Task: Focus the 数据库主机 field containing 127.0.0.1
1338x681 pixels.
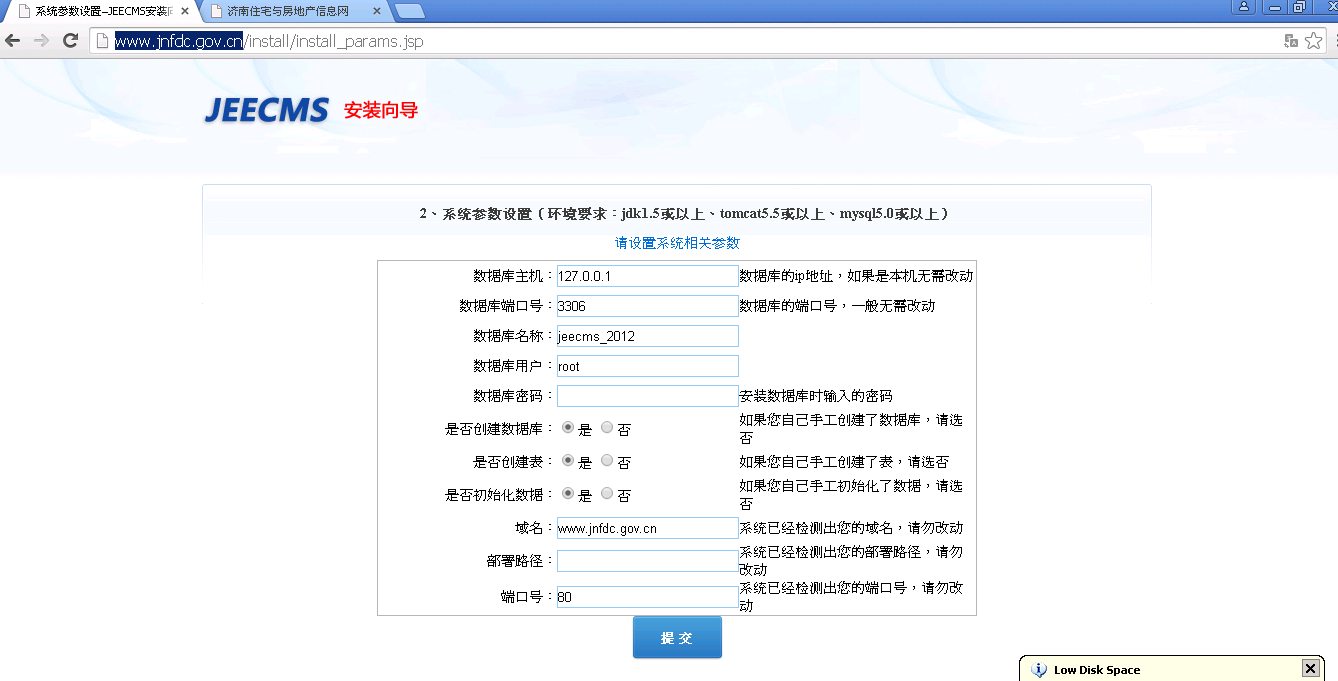Action: click(648, 276)
